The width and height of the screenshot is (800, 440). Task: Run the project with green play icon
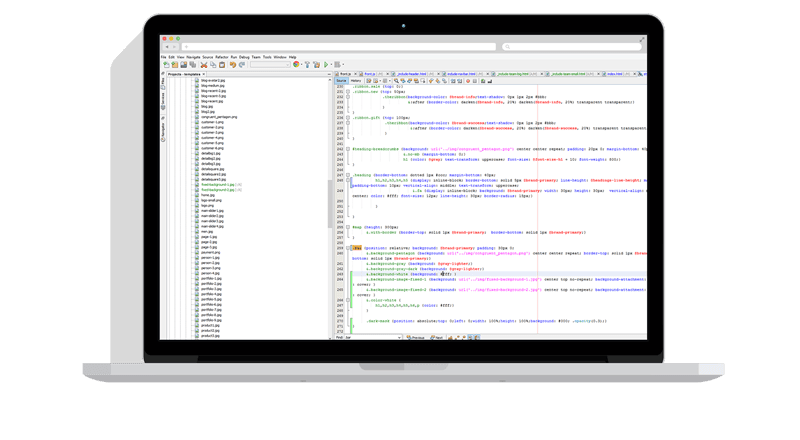(326, 65)
